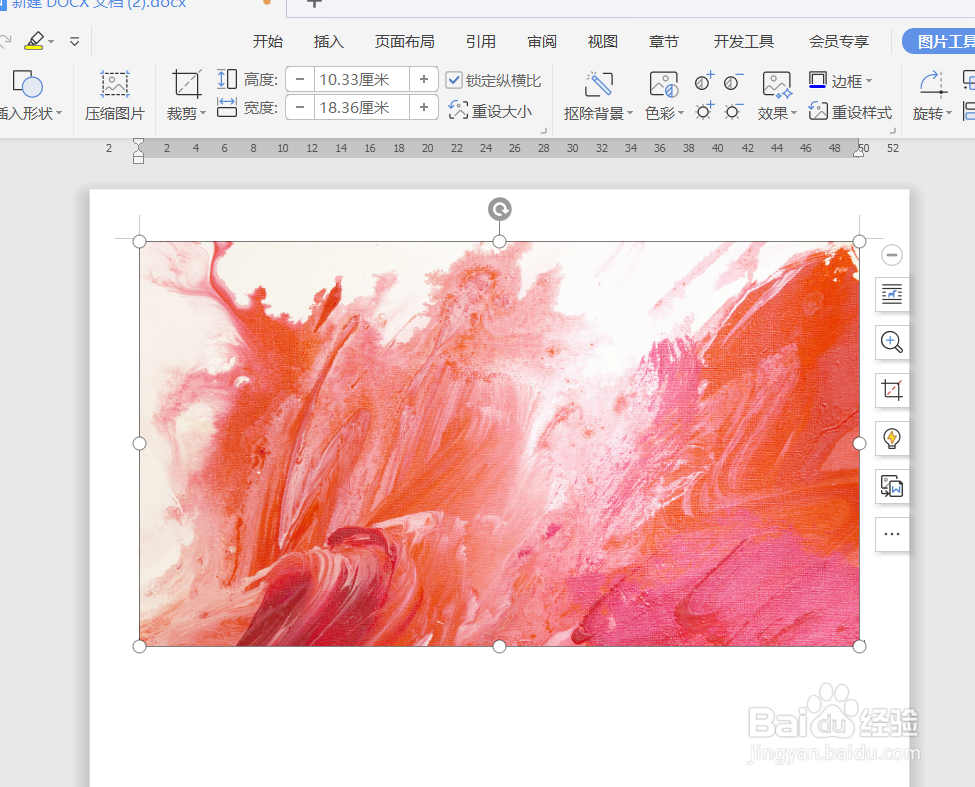Click the three-dot more options button

(x=892, y=534)
